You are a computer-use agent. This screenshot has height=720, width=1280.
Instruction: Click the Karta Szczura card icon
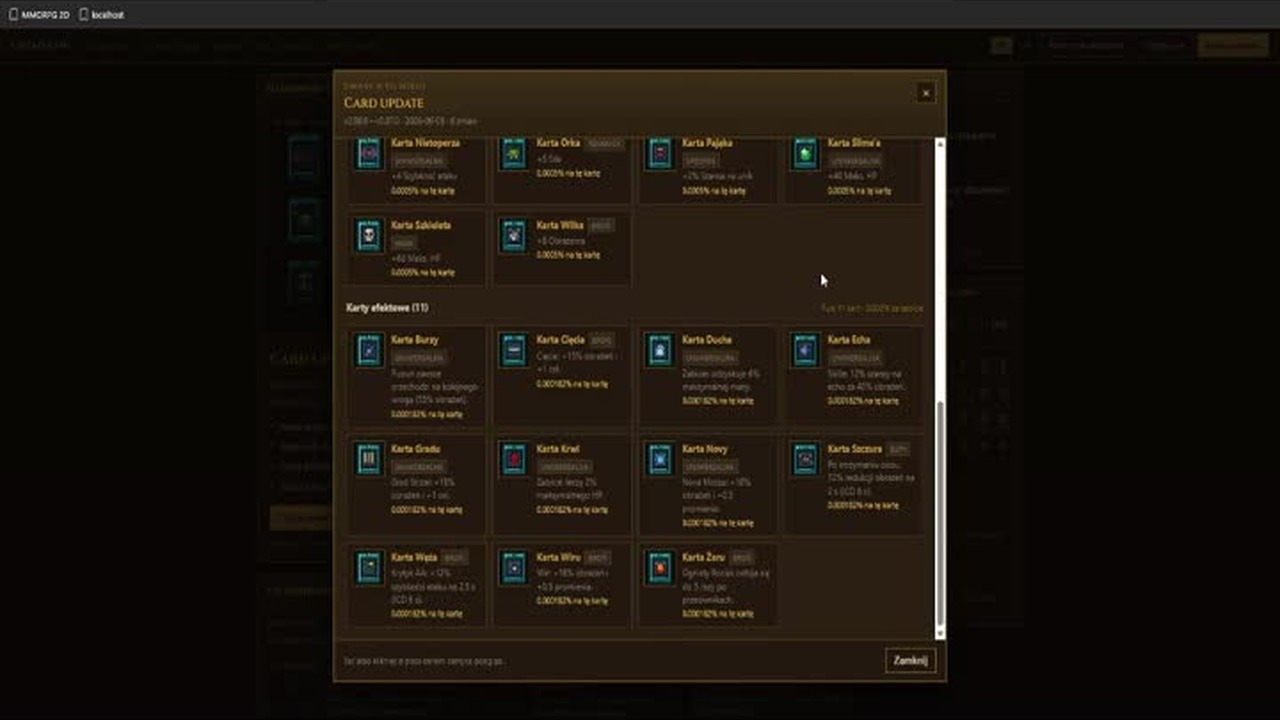click(805, 459)
